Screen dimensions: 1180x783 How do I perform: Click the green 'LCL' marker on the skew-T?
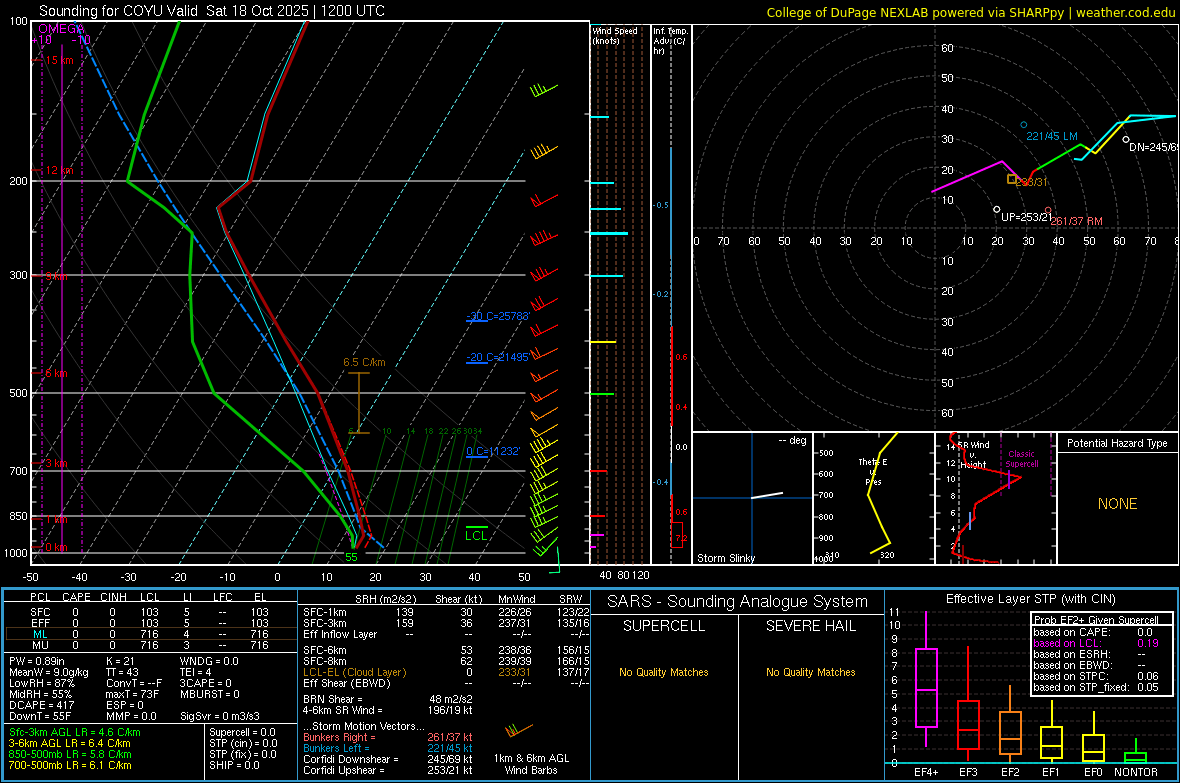[x=476, y=535]
